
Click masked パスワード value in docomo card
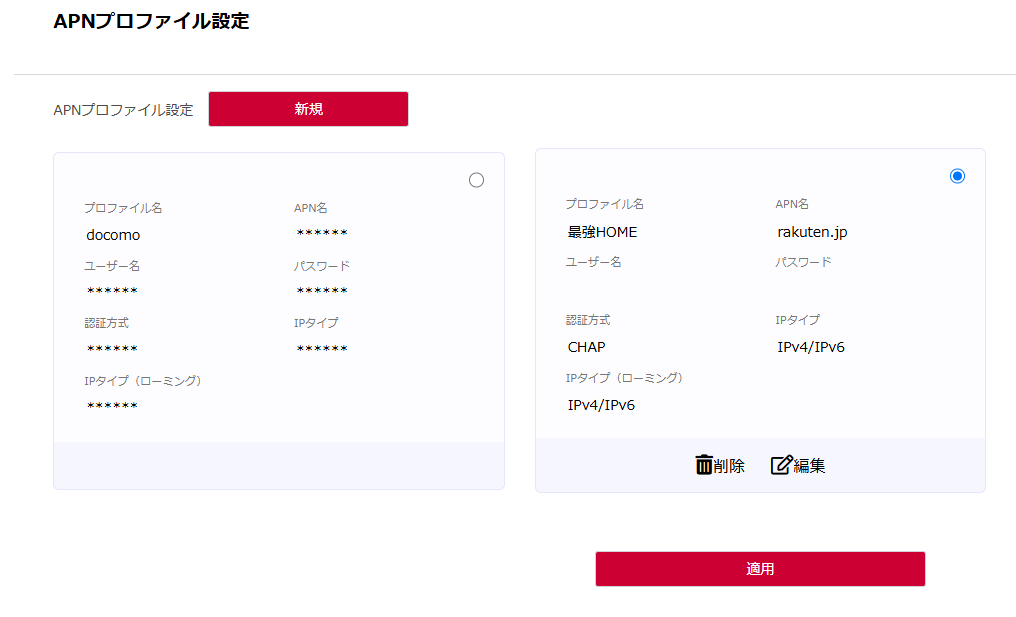(x=322, y=291)
